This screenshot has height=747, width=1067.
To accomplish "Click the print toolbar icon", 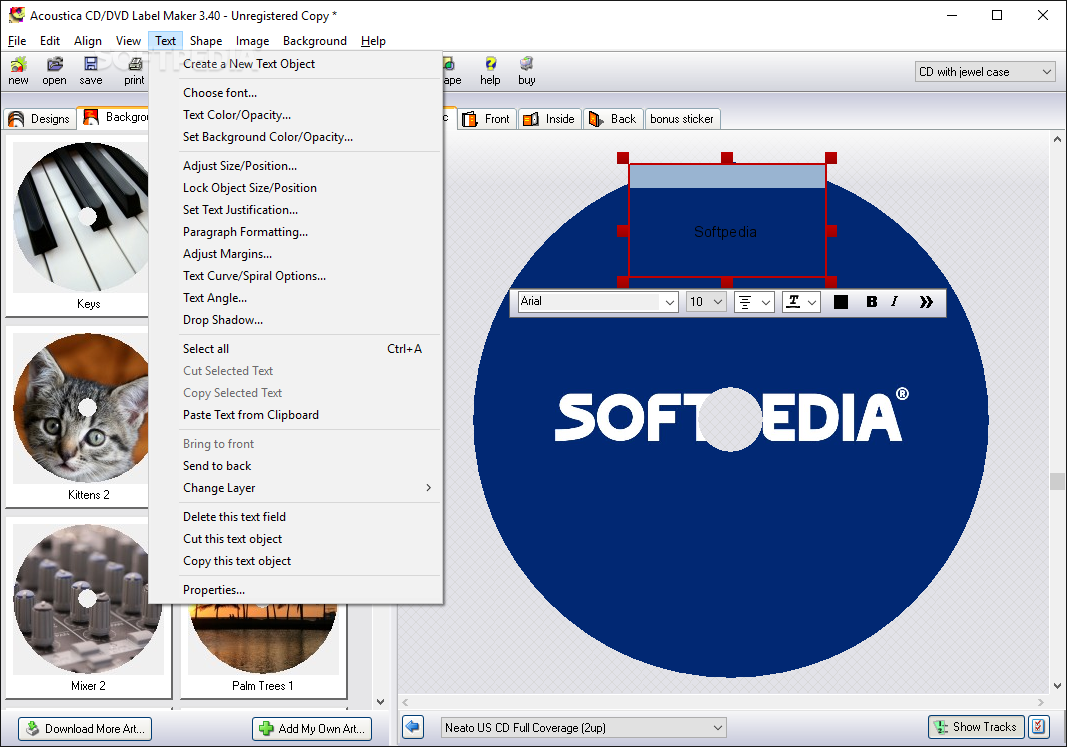I will point(134,71).
